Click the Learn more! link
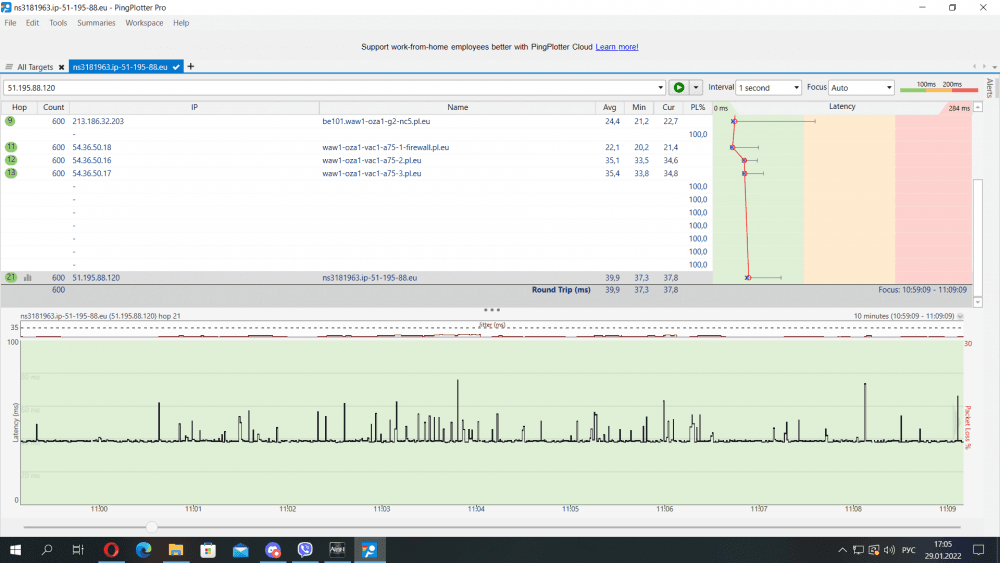This screenshot has width=1000, height=563. pos(617,46)
